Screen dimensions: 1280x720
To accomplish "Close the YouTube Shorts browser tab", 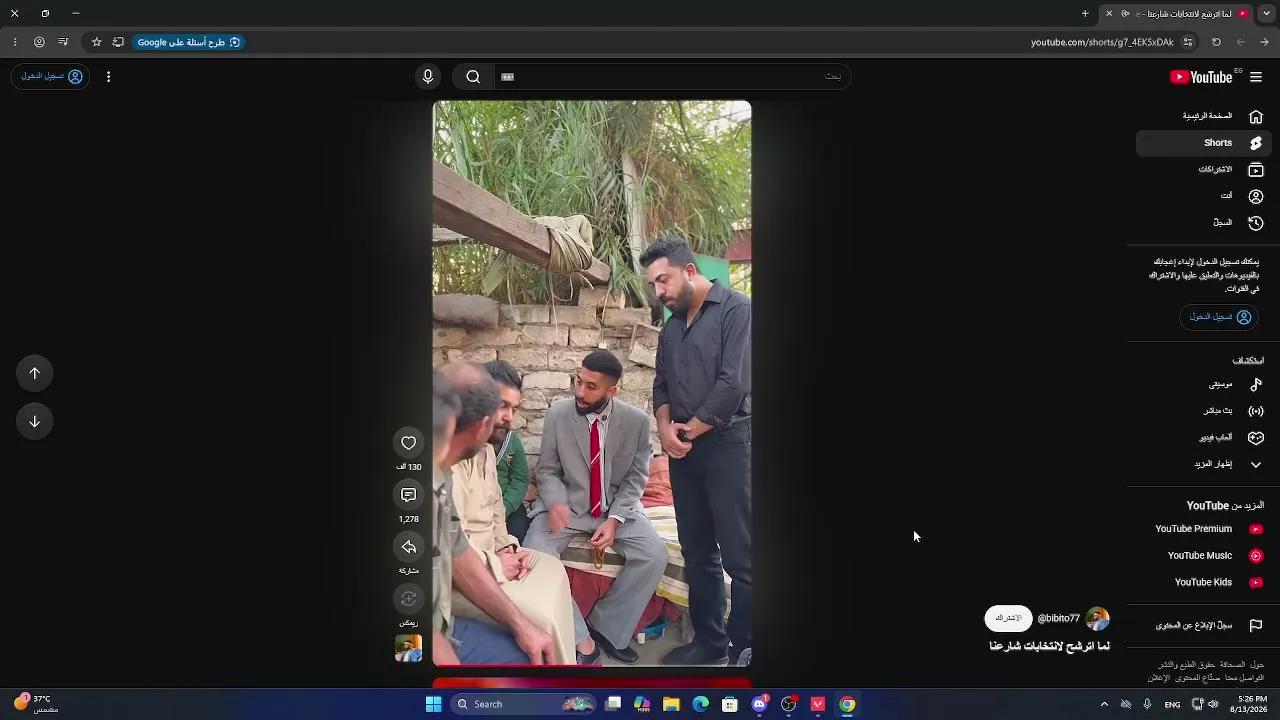I will coord(1109,14).
